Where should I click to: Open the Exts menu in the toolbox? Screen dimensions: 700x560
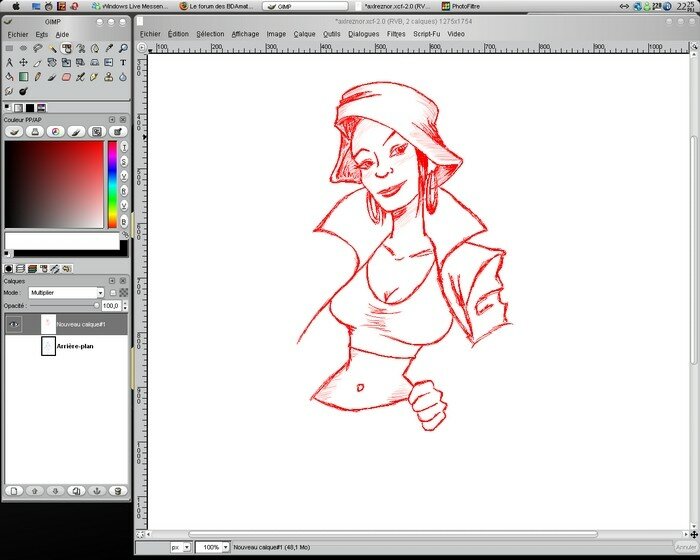(42, 34)
